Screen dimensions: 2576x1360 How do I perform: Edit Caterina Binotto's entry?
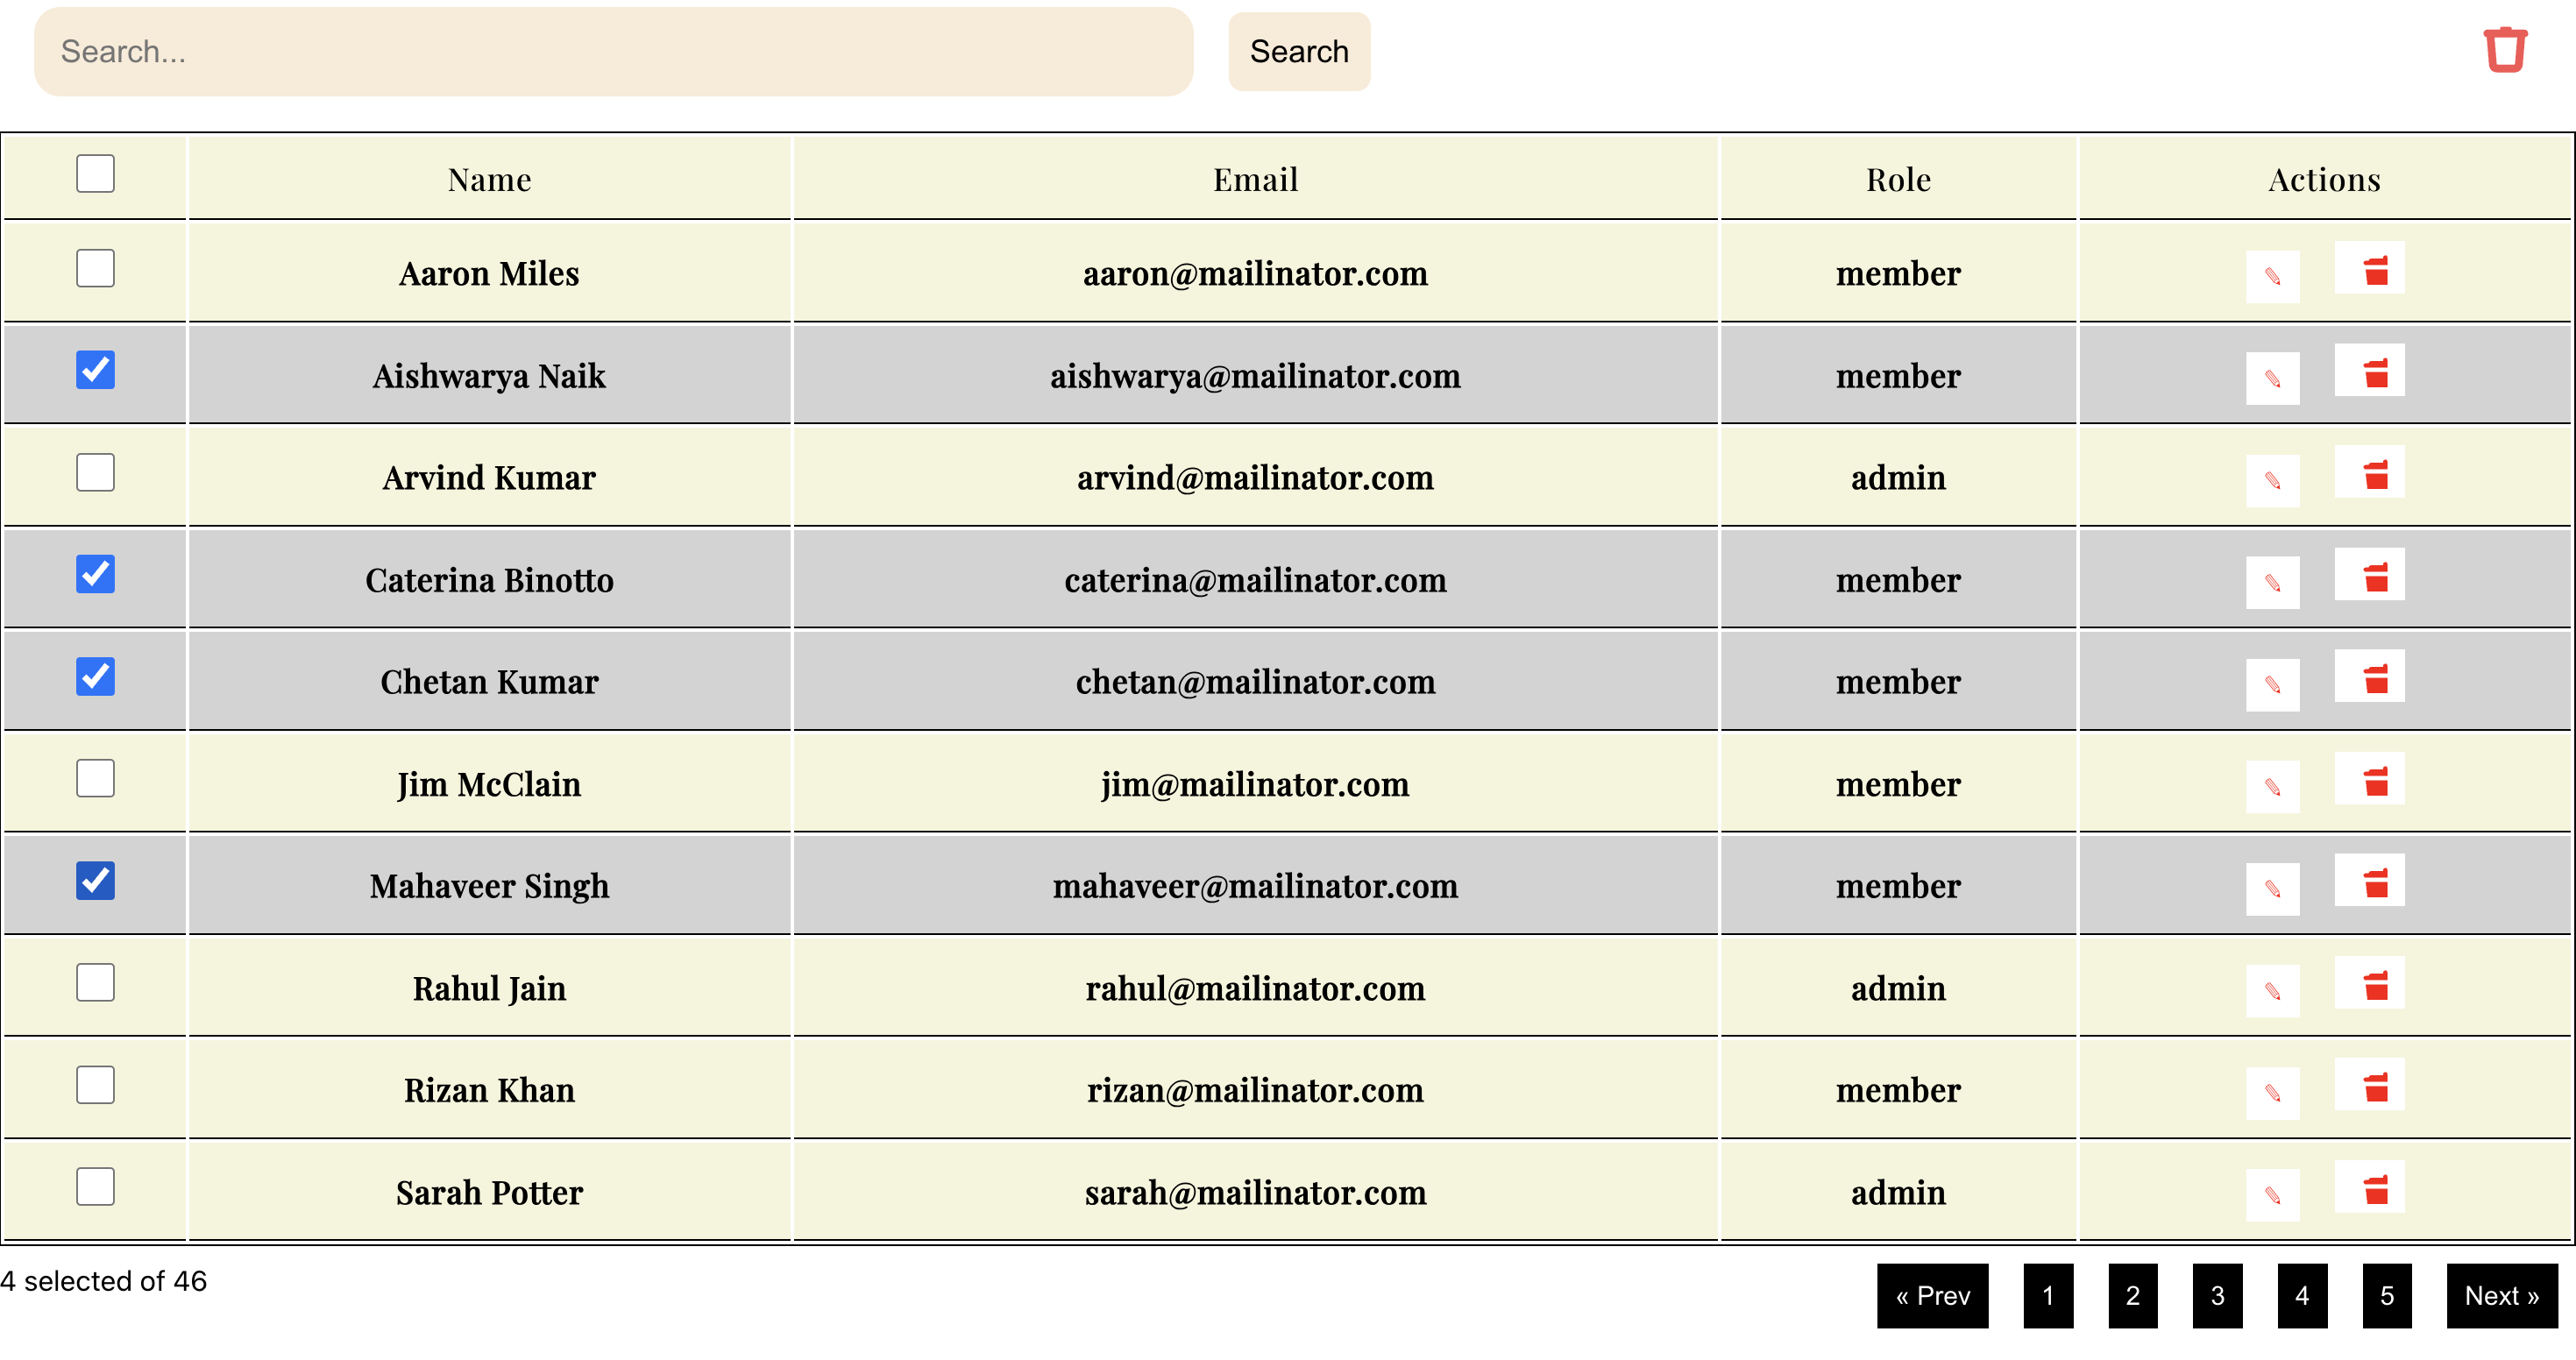(2272, 582)
